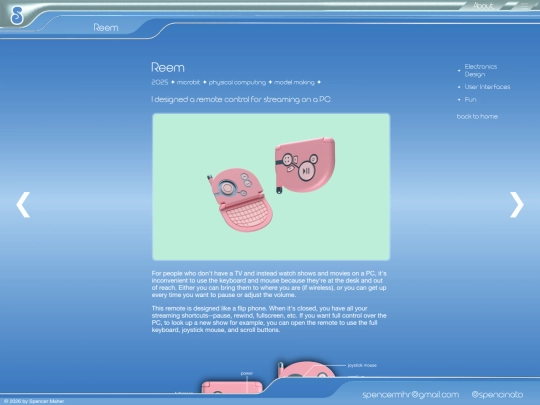Viewport: 540px width, 405px height.
Task: Click the paragraph starting 'This remote is designed'
Action: point(269,319)
